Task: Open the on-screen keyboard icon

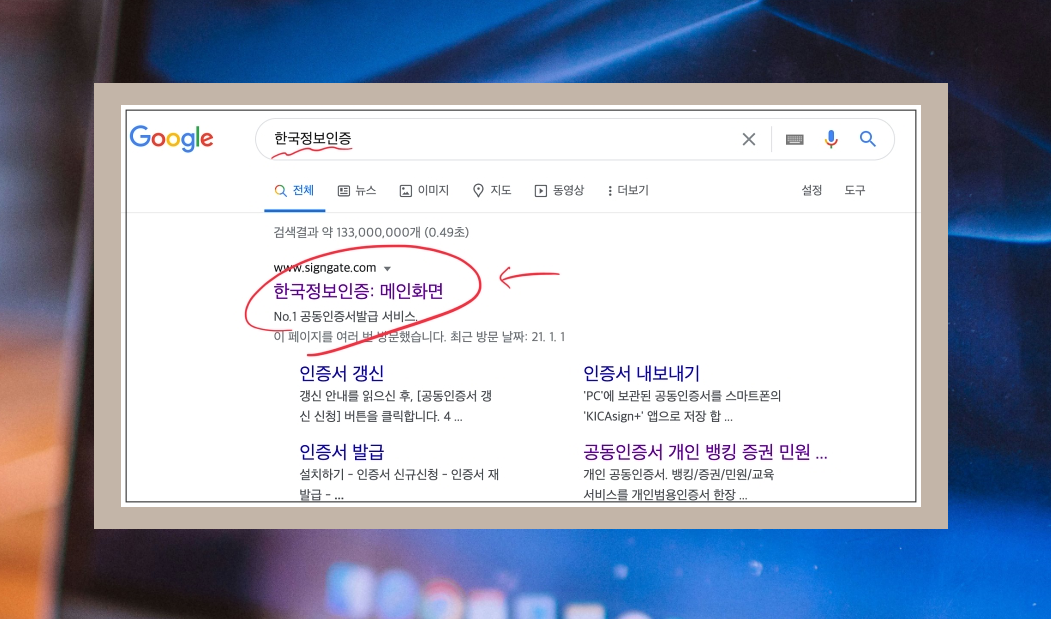Action: 794,139
